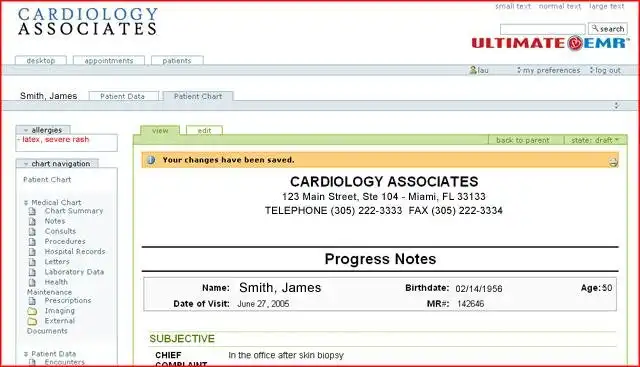Click the MR# value 142646

tap(470, 304)
